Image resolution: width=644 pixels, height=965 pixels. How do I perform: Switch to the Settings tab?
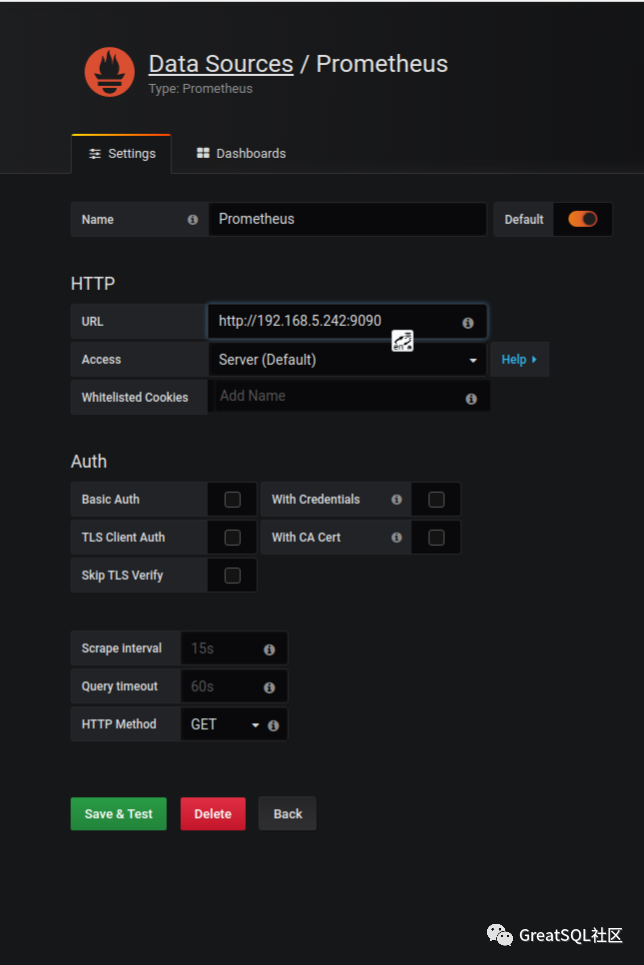coord(122,154)
